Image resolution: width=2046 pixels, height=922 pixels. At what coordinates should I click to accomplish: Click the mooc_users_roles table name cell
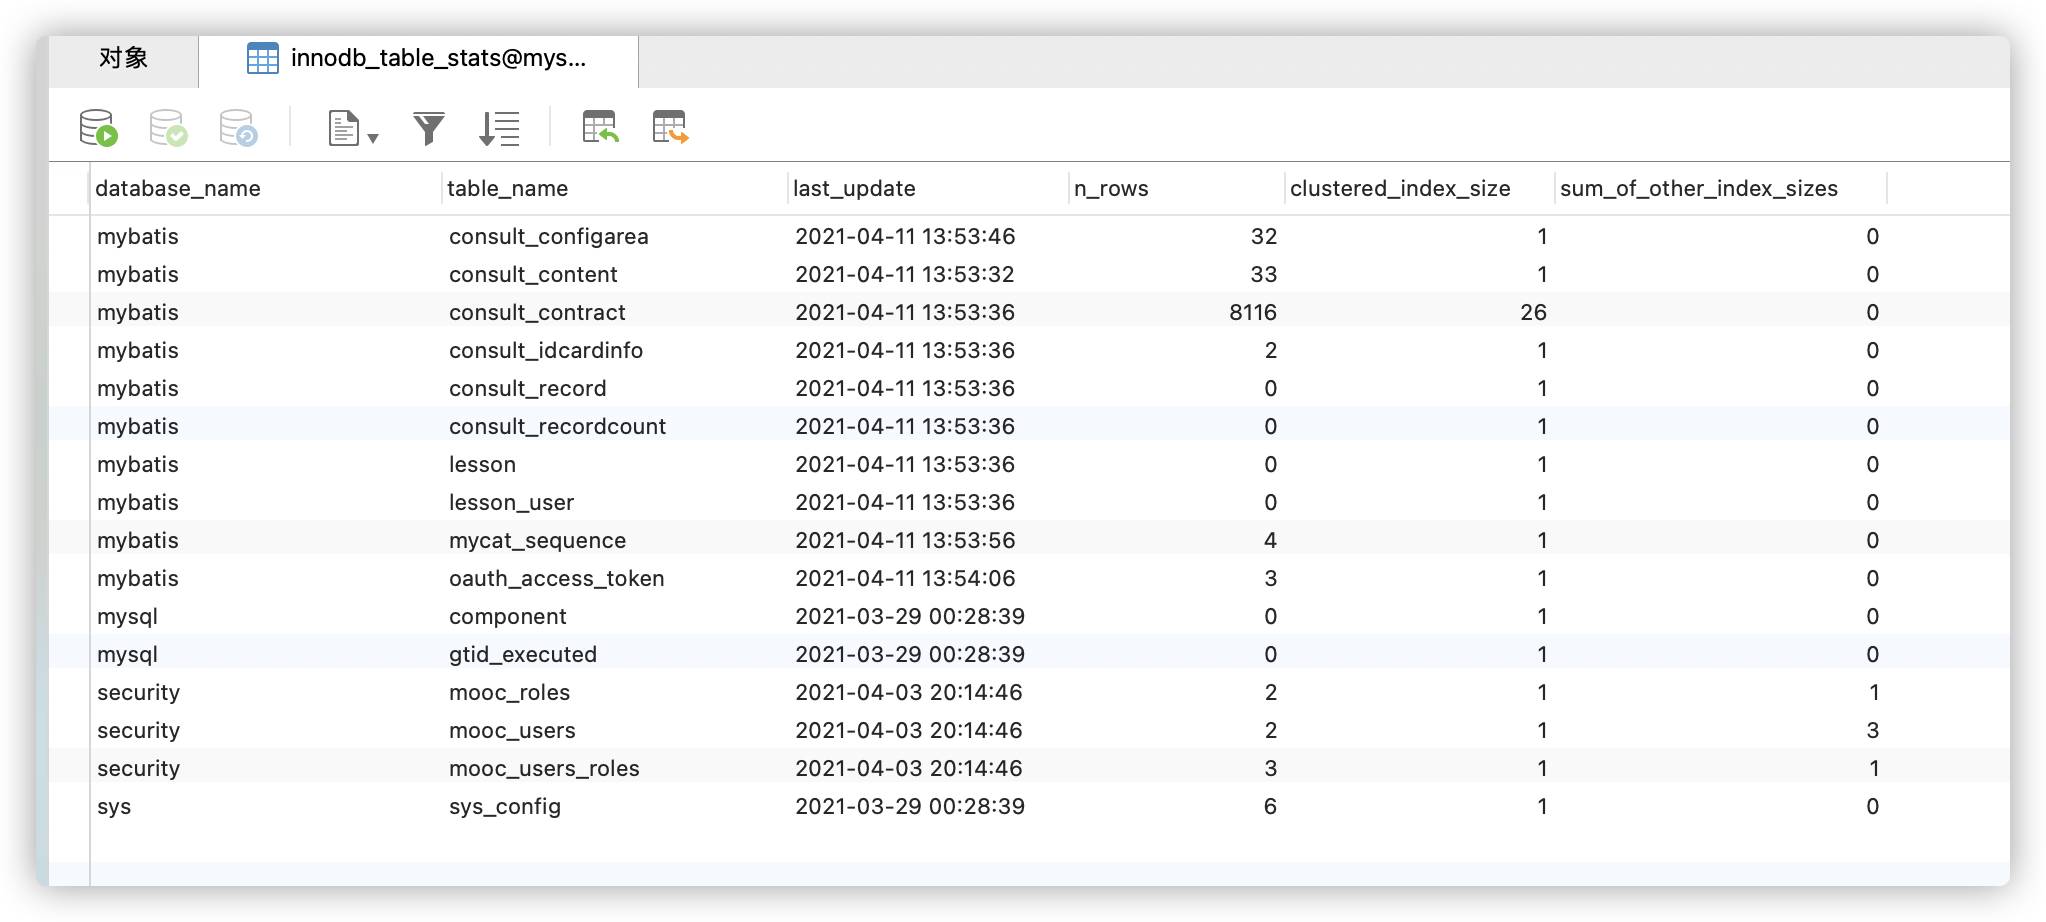pyautogui.click(x=544, y=768)
